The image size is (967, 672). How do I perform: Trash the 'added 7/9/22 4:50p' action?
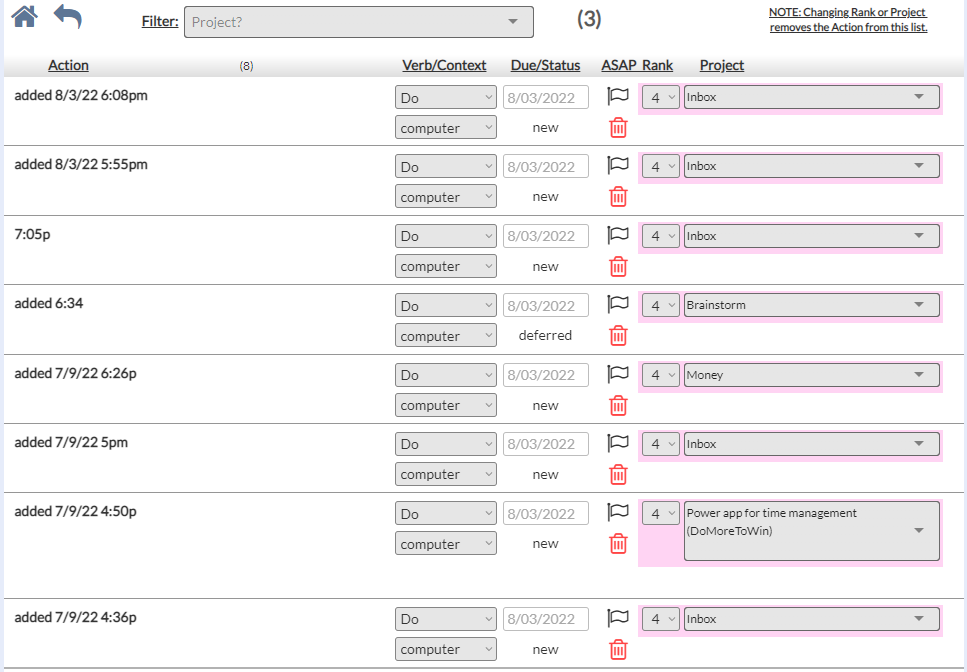click(x=619, y=544)
